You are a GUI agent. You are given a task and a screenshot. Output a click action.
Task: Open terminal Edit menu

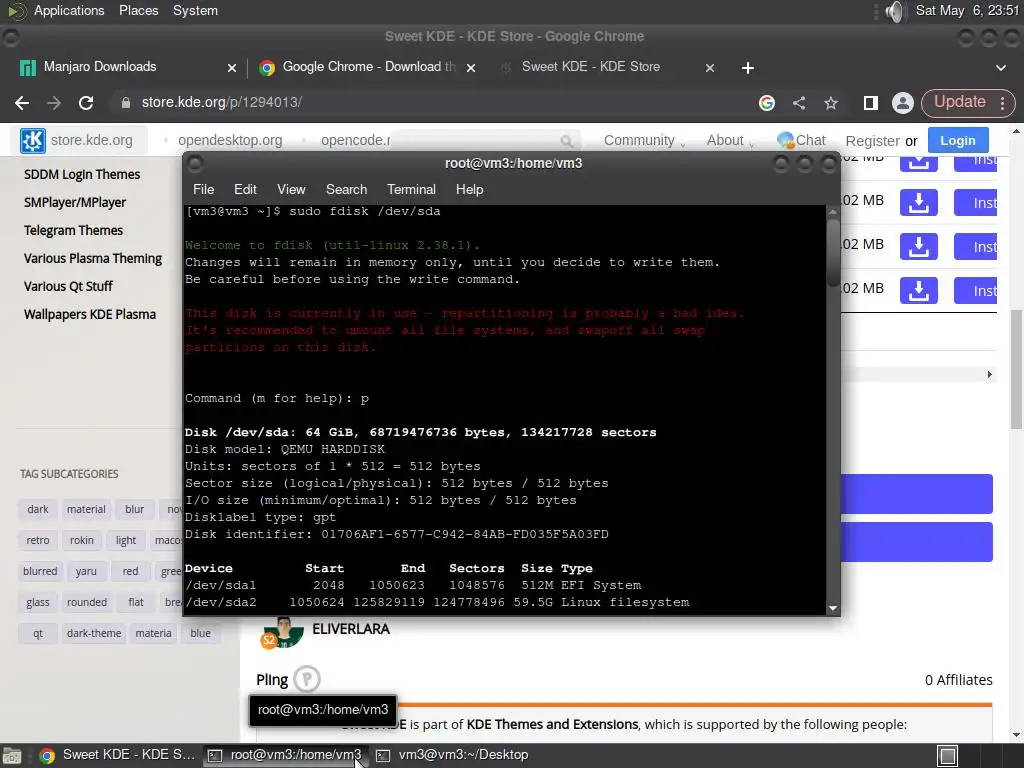[x=245, y=189]
